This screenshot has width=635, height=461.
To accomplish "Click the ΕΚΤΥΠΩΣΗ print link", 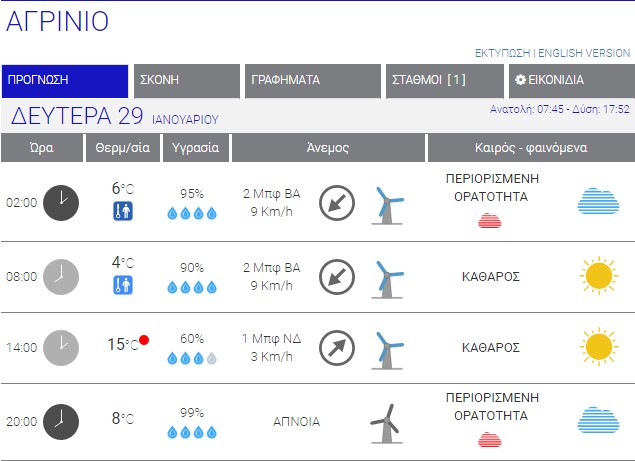I will (x=502, y=53).
